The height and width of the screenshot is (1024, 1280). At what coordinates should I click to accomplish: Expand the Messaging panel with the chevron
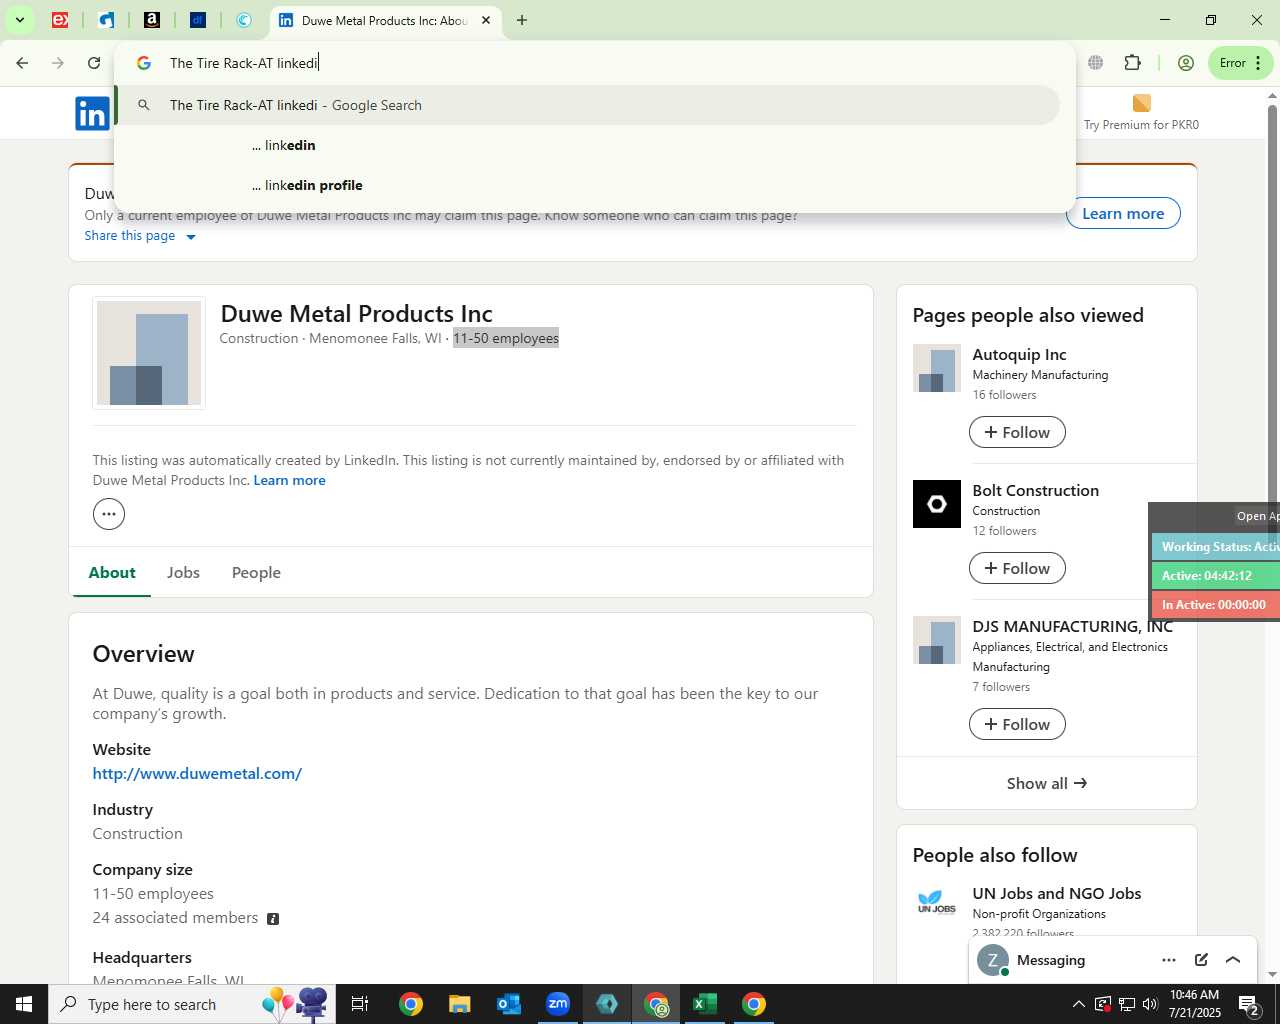click(x=1233, y=960)
